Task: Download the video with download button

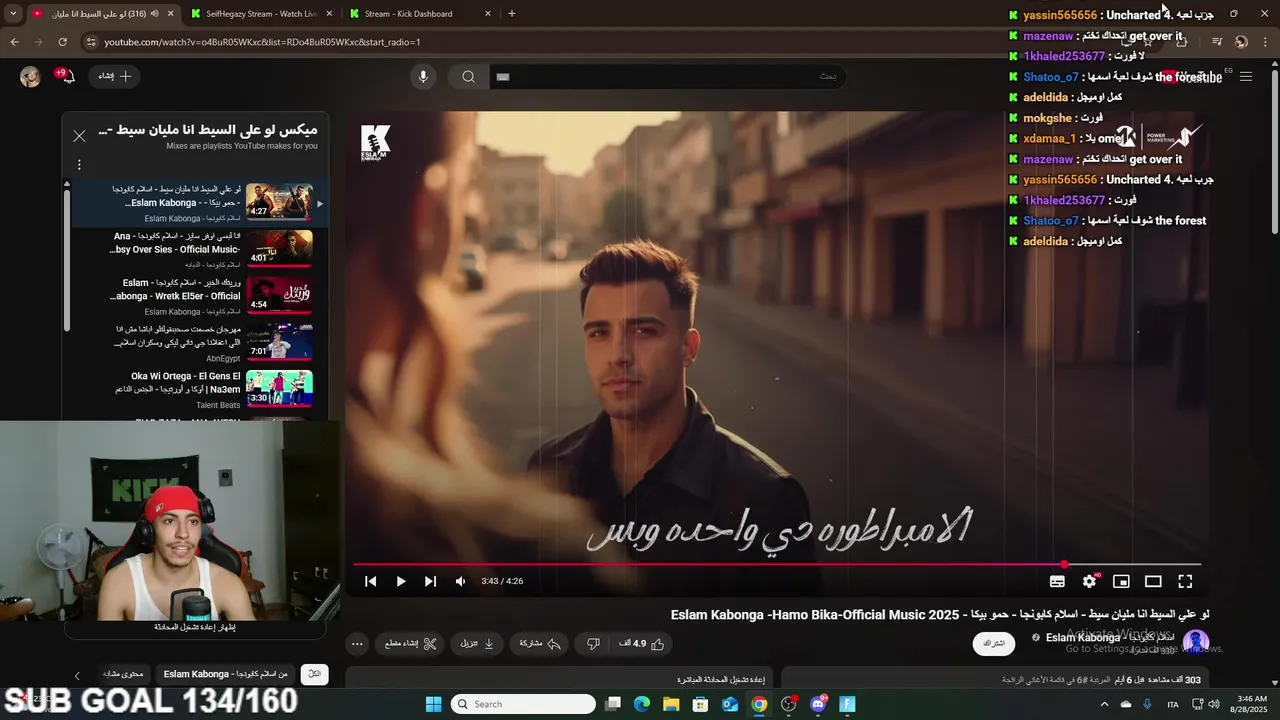Action: click(477, 644)
